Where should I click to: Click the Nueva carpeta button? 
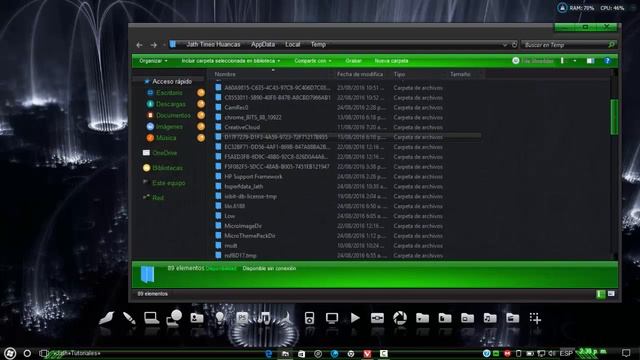pyautogui.click(x=391, y=61)
